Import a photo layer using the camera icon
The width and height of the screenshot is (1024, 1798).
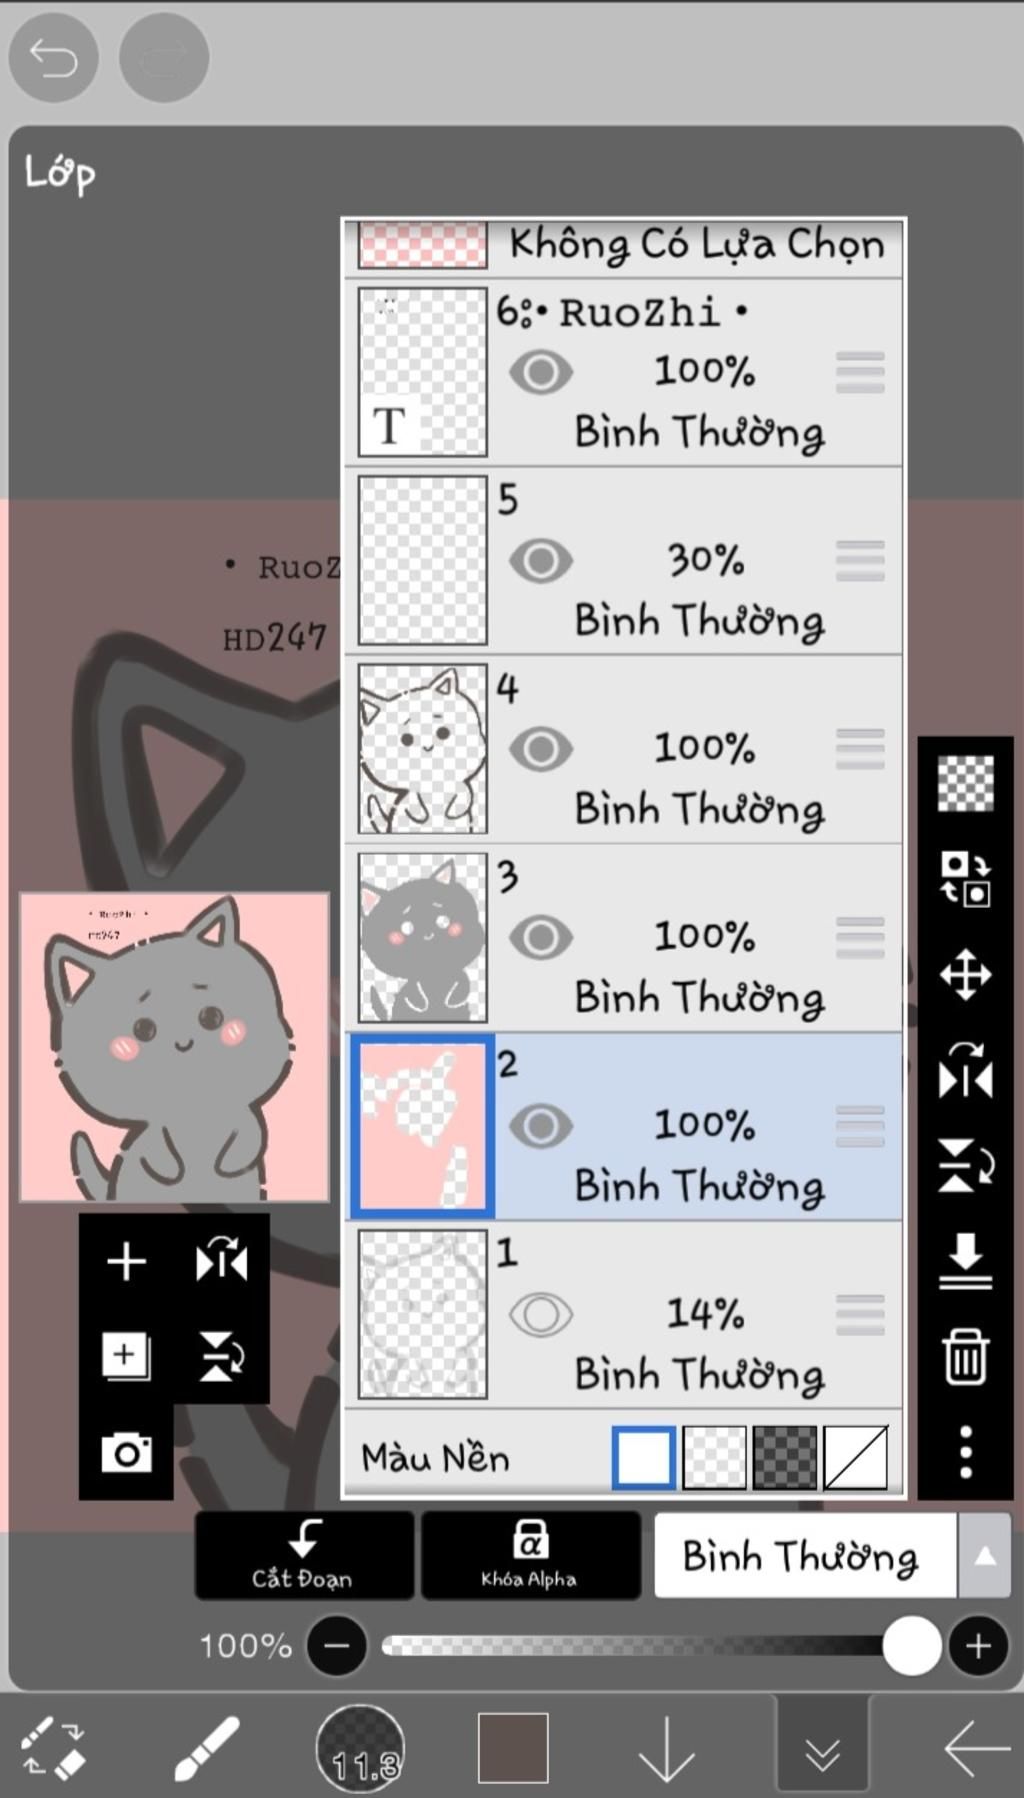pyautogui.click(x=126, y=1452)
